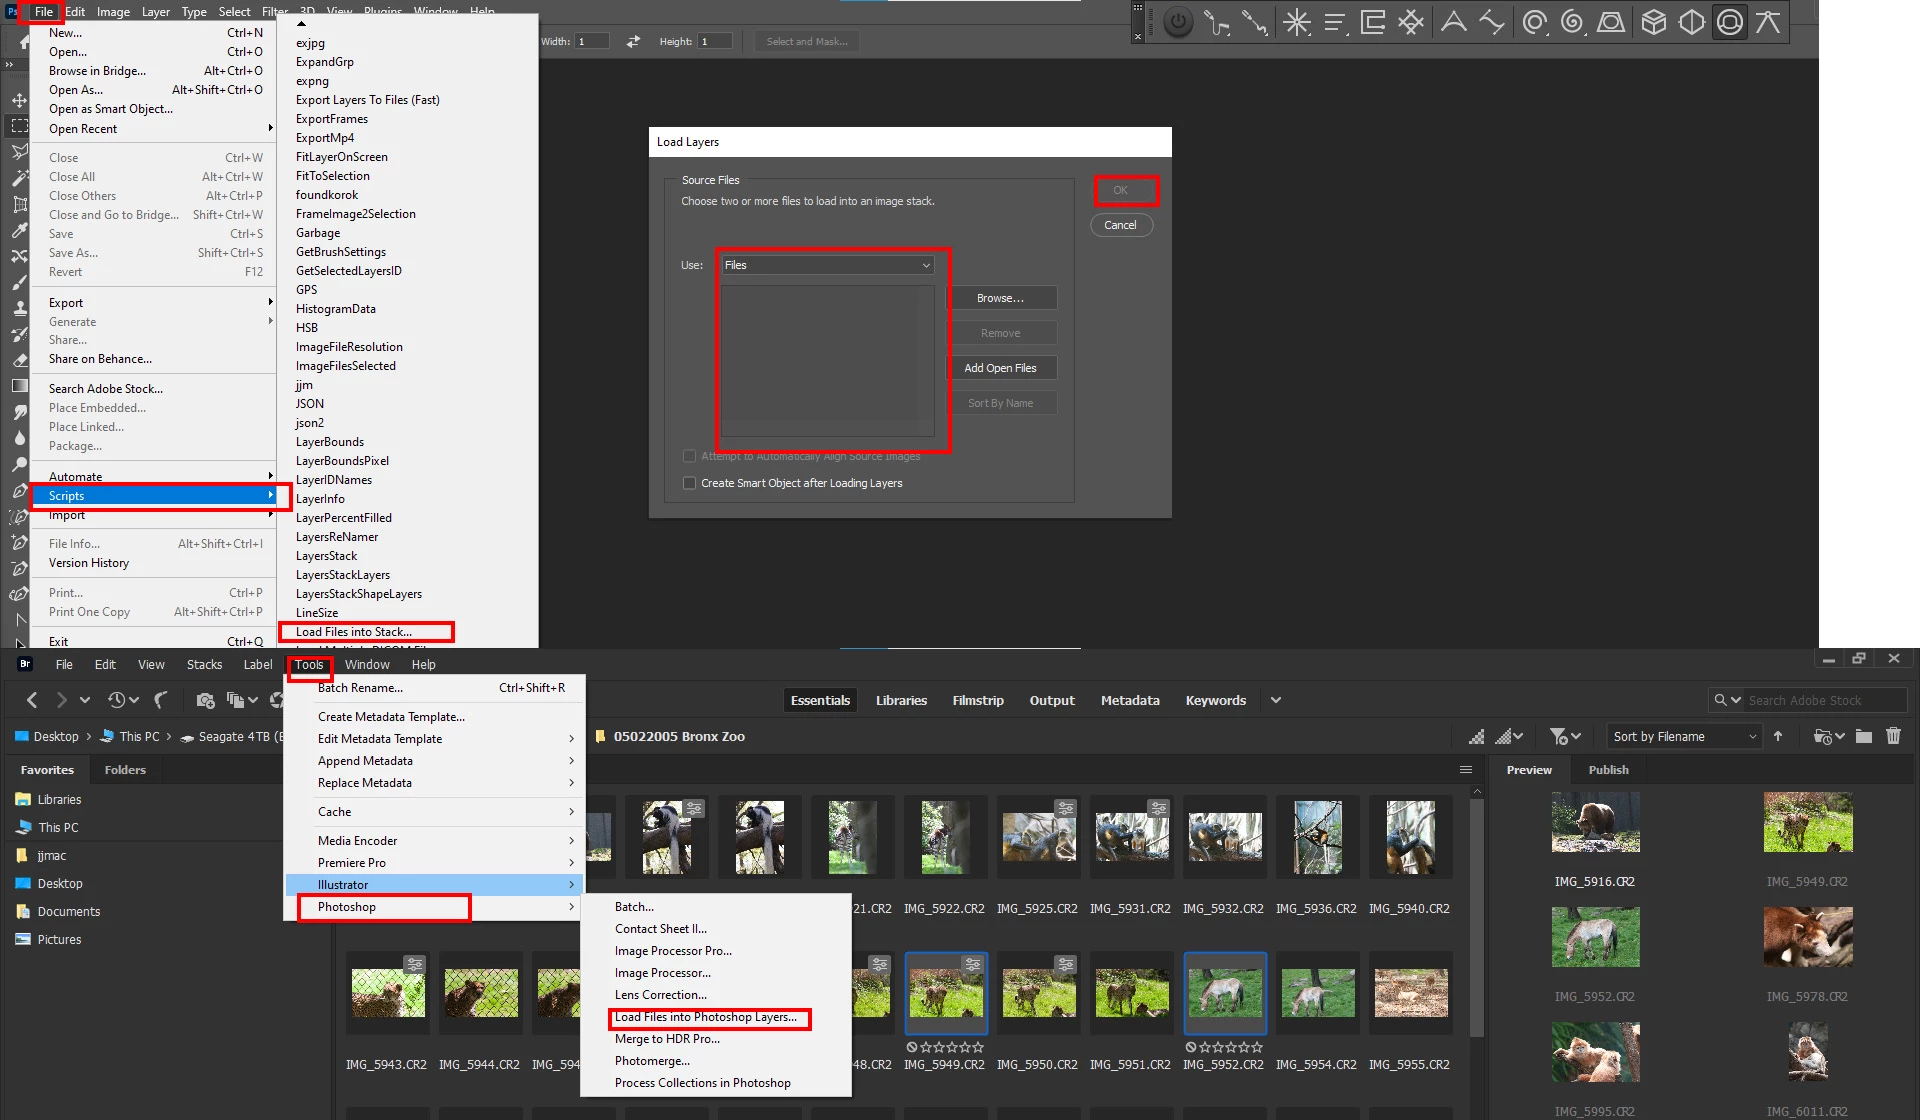Screen dimensions: 1920x1120
Task: Toggle Attempt to Automatically Align Source Images
Action: [689, 456]
